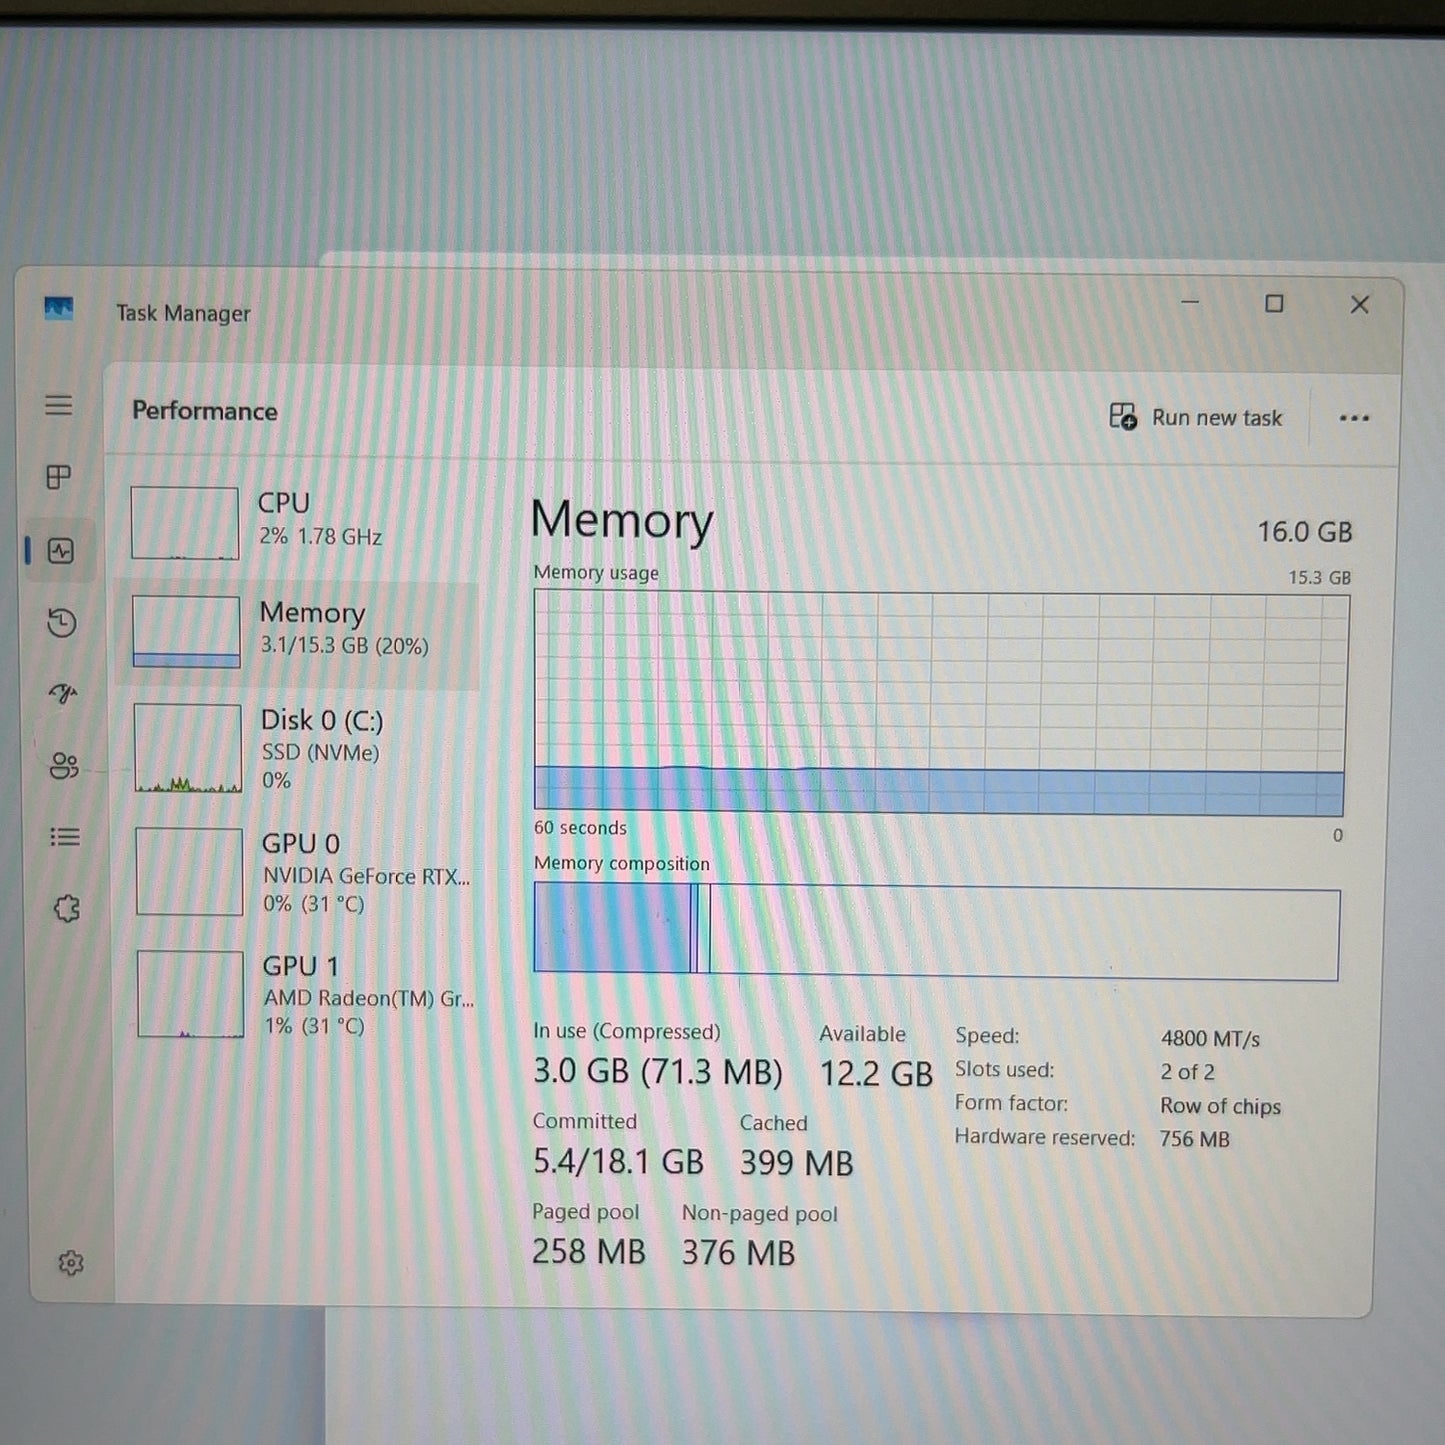Click the 15.3 GB graph maximum label
This screenshot has width=1445, height=1445.
(1319, 578)
